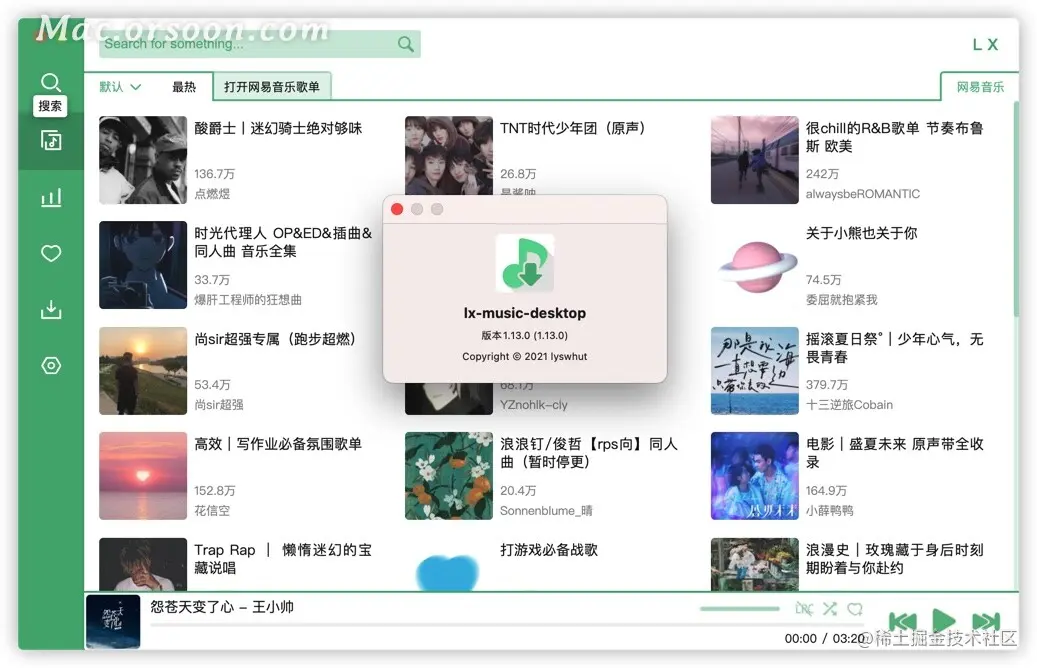Click the LX logo text

click(985, 44)
